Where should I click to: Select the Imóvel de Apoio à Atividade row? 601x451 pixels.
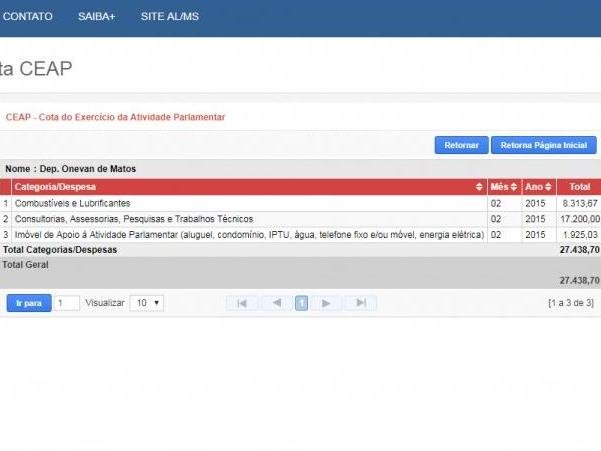(x=300, y=235)
